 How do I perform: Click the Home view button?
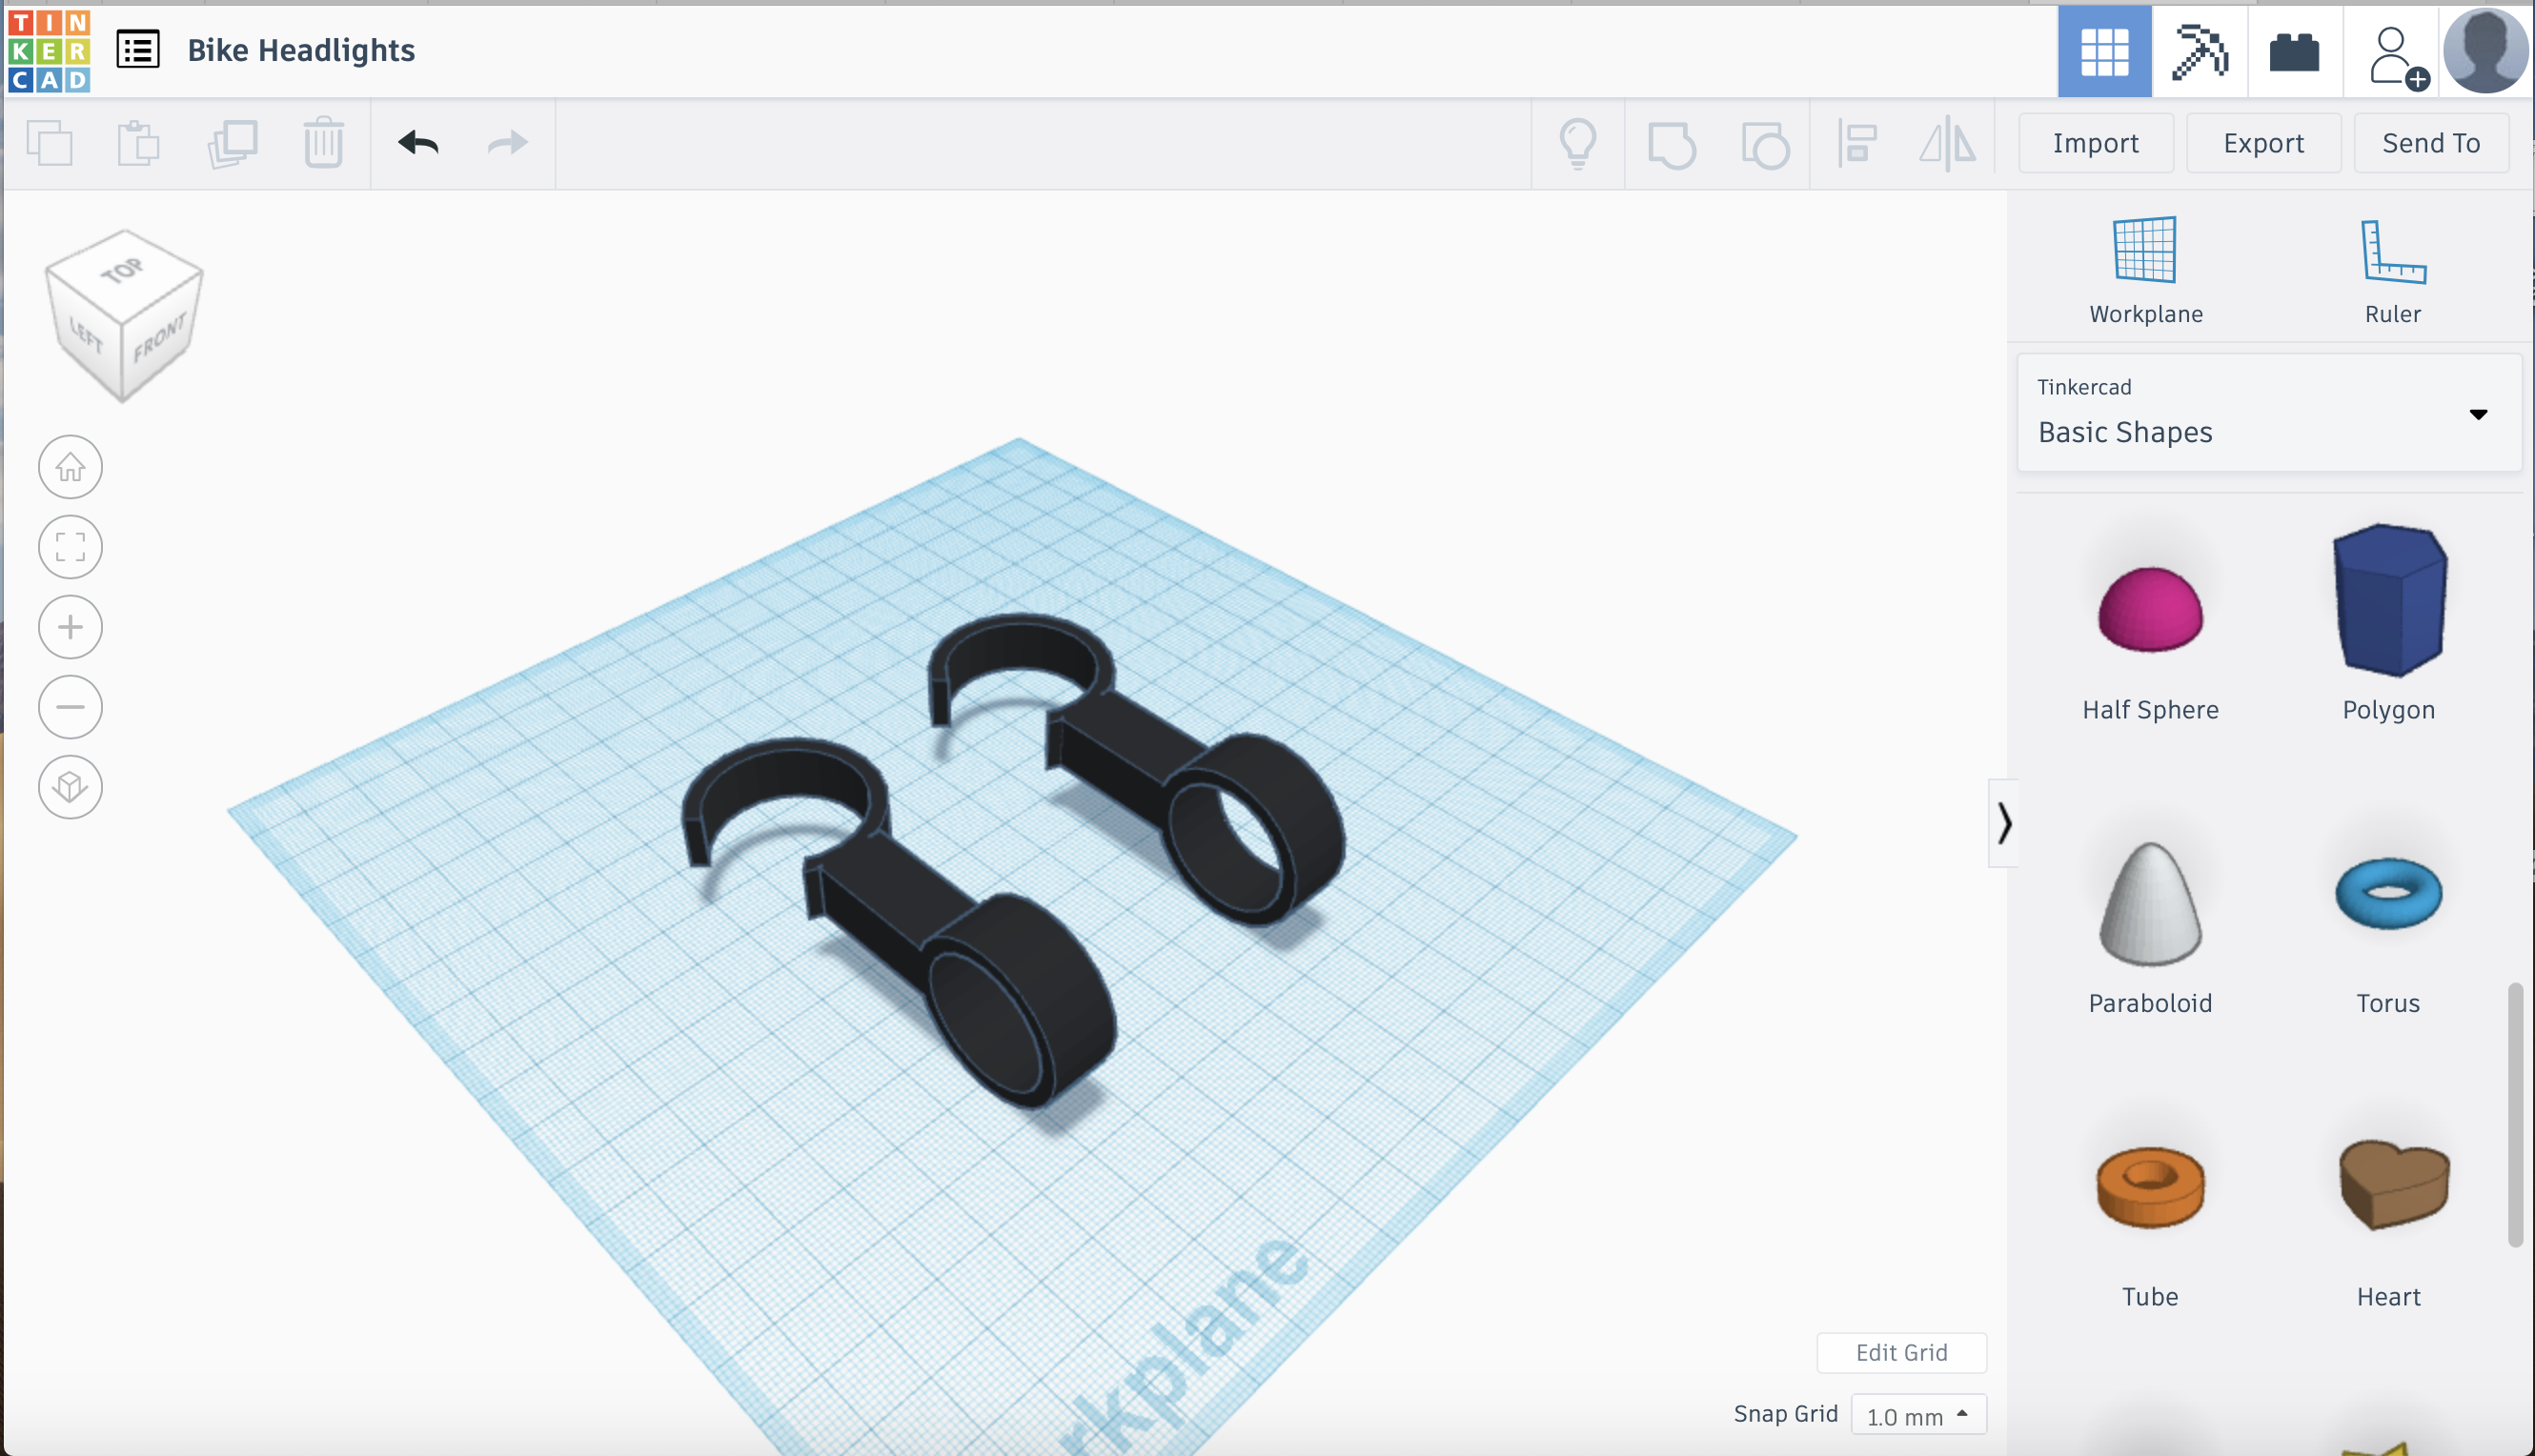(70, 467)
